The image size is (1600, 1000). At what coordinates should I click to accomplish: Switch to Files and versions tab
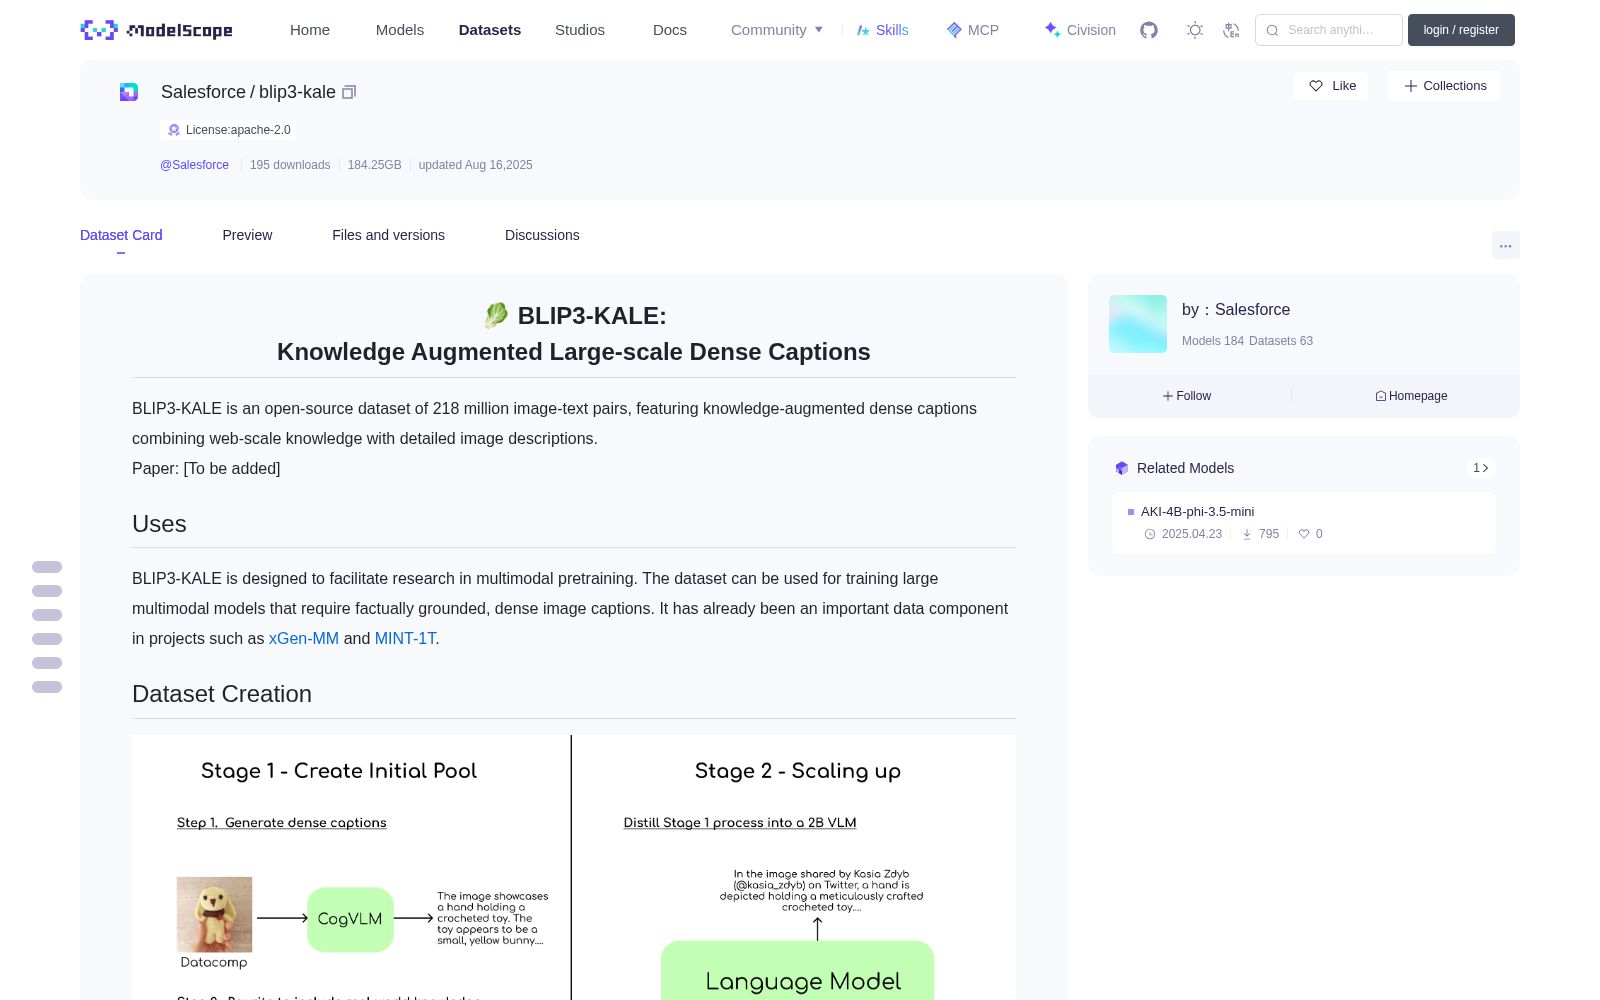388,235
